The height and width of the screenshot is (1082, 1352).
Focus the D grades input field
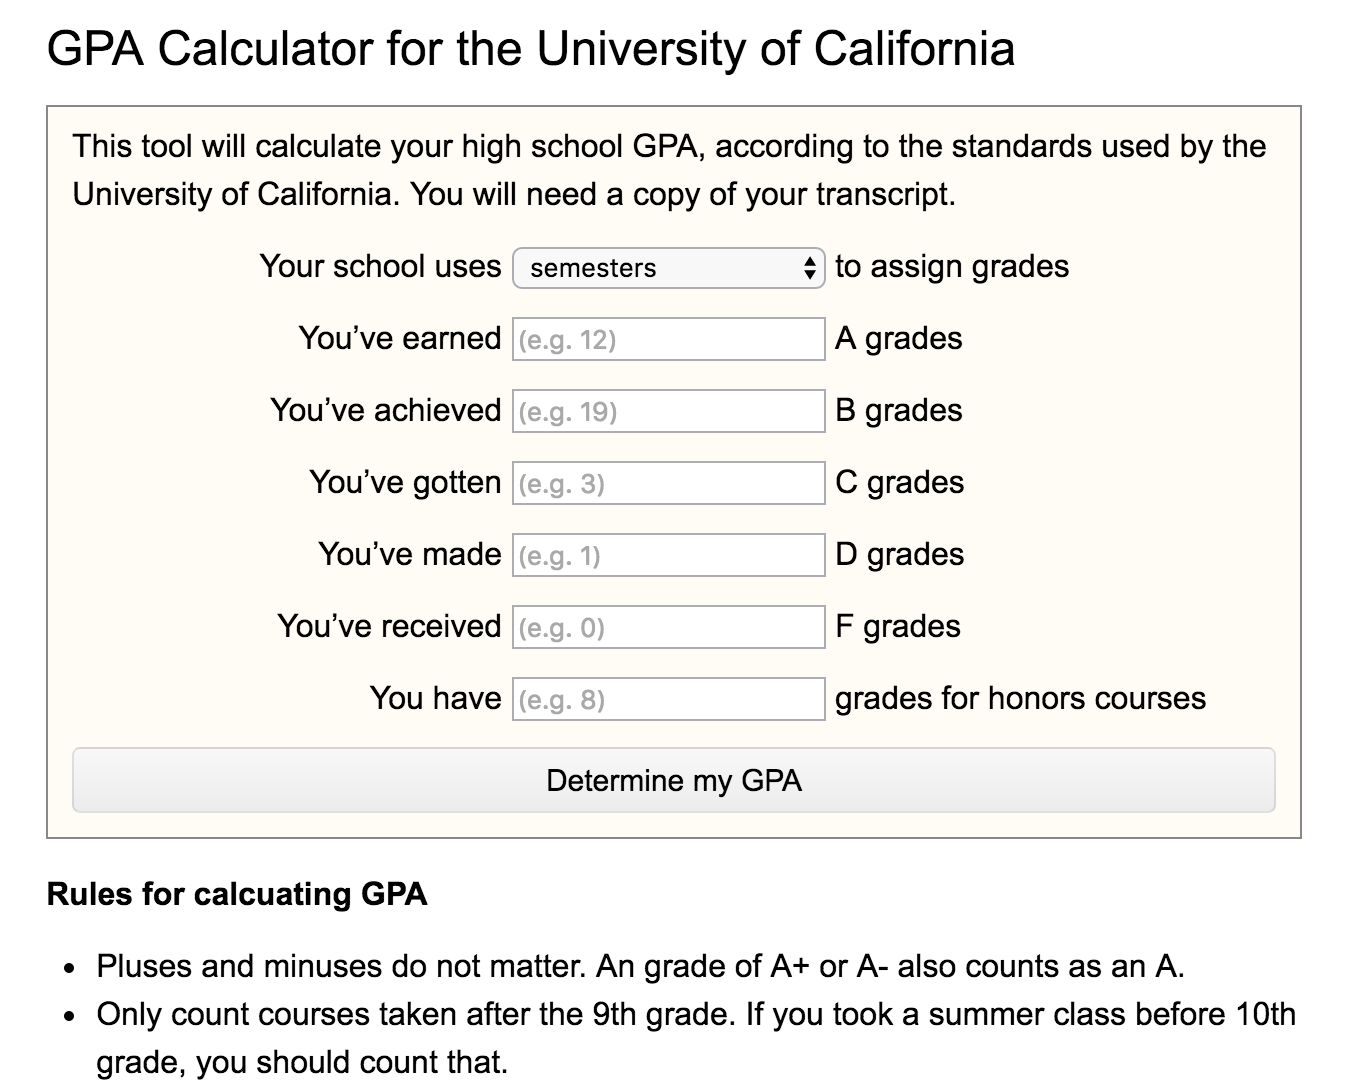668,556
